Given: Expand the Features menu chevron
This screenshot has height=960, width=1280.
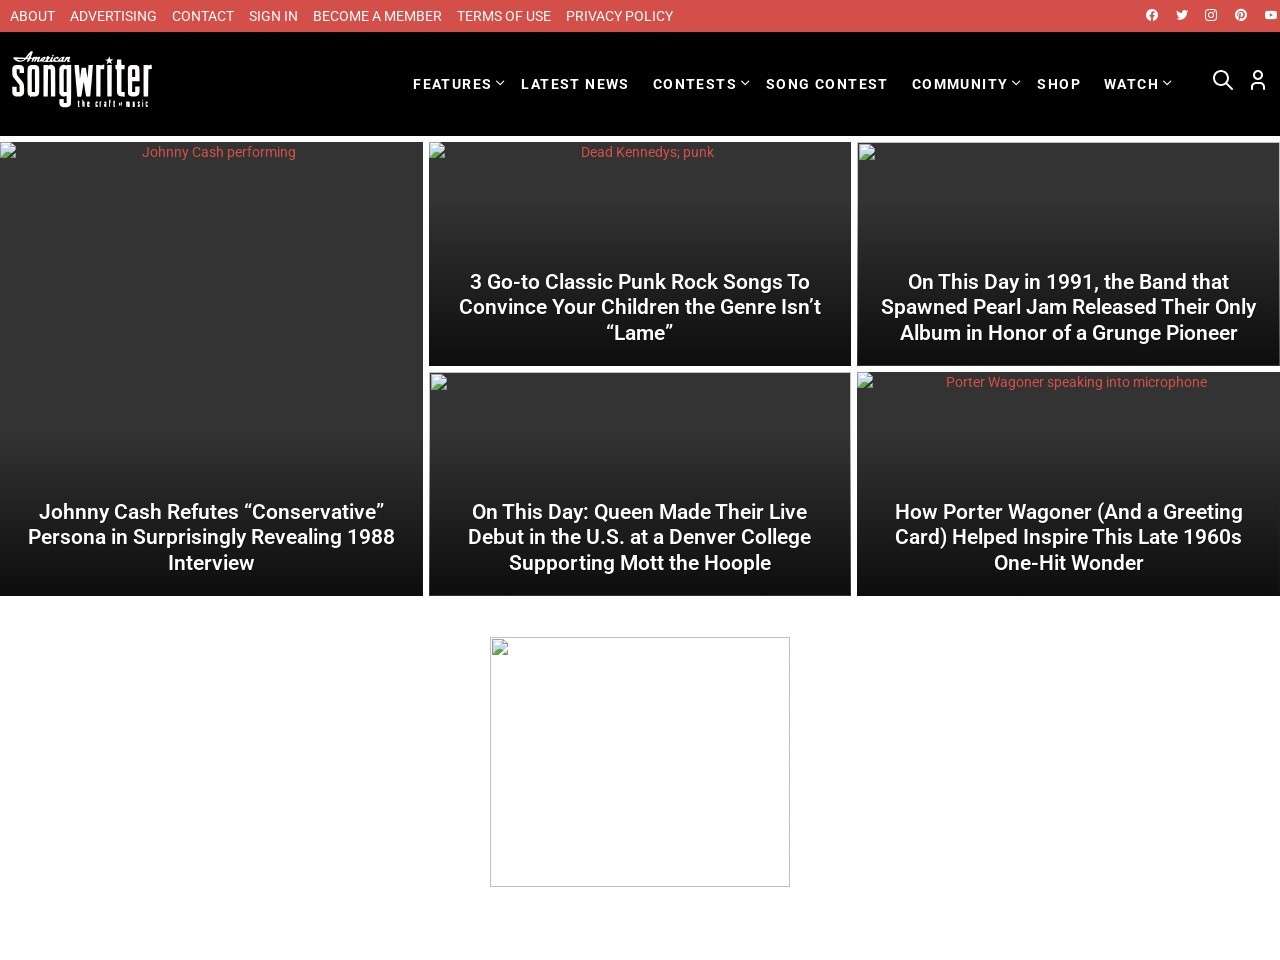Looking at the screenshot, I should point(500,83).
